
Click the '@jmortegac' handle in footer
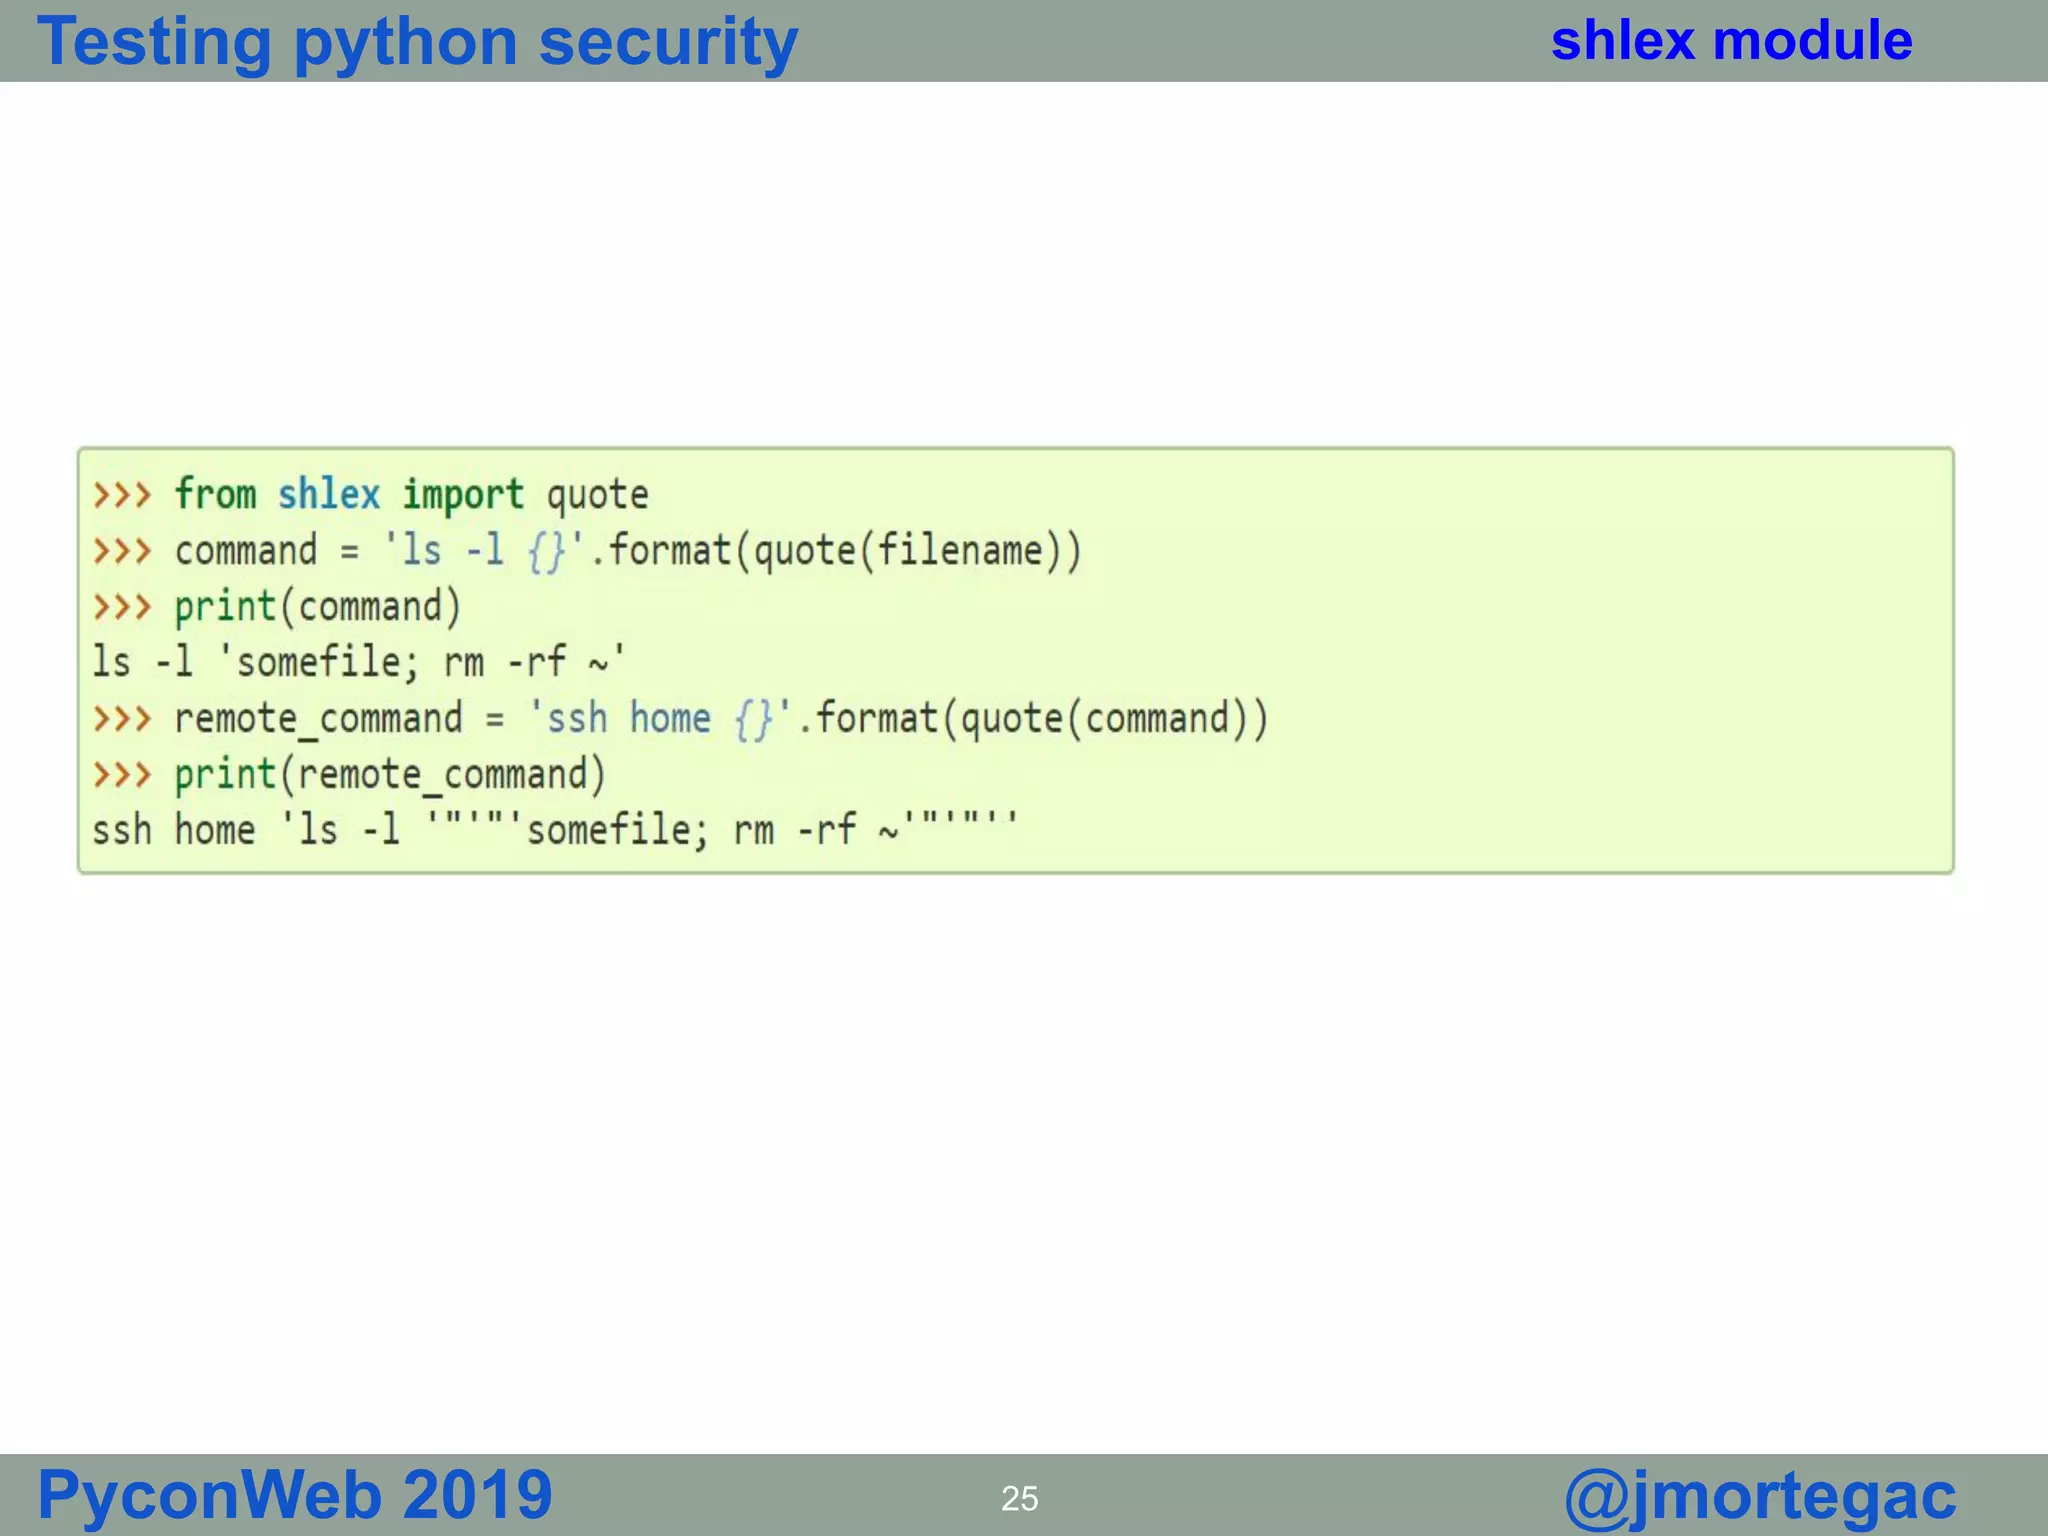1760,1497
